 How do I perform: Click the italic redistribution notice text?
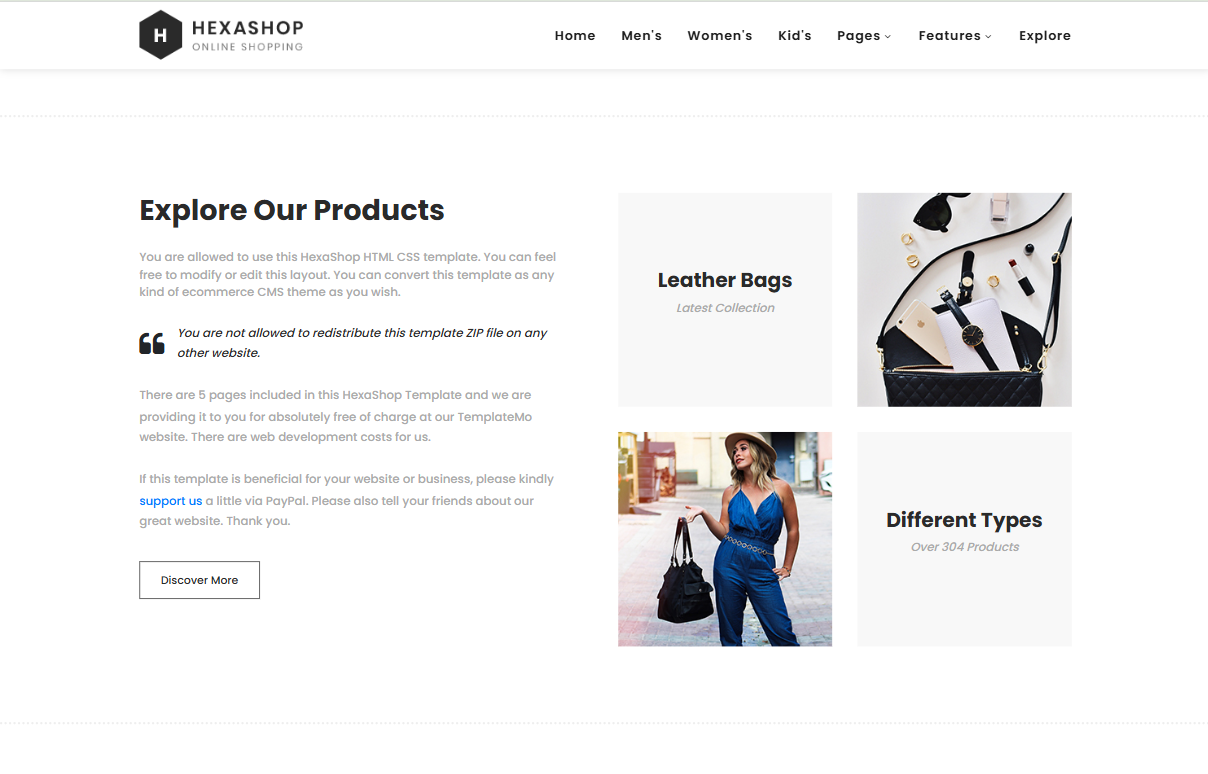click(x=362, y=343)
